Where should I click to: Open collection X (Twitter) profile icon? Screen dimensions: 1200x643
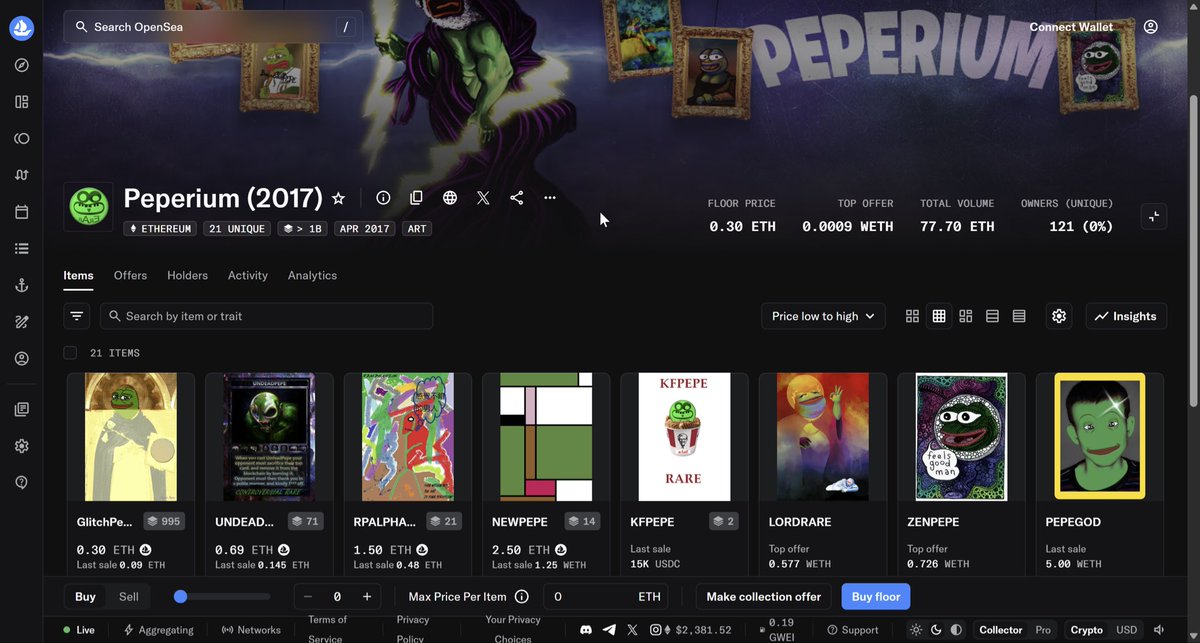483,198
